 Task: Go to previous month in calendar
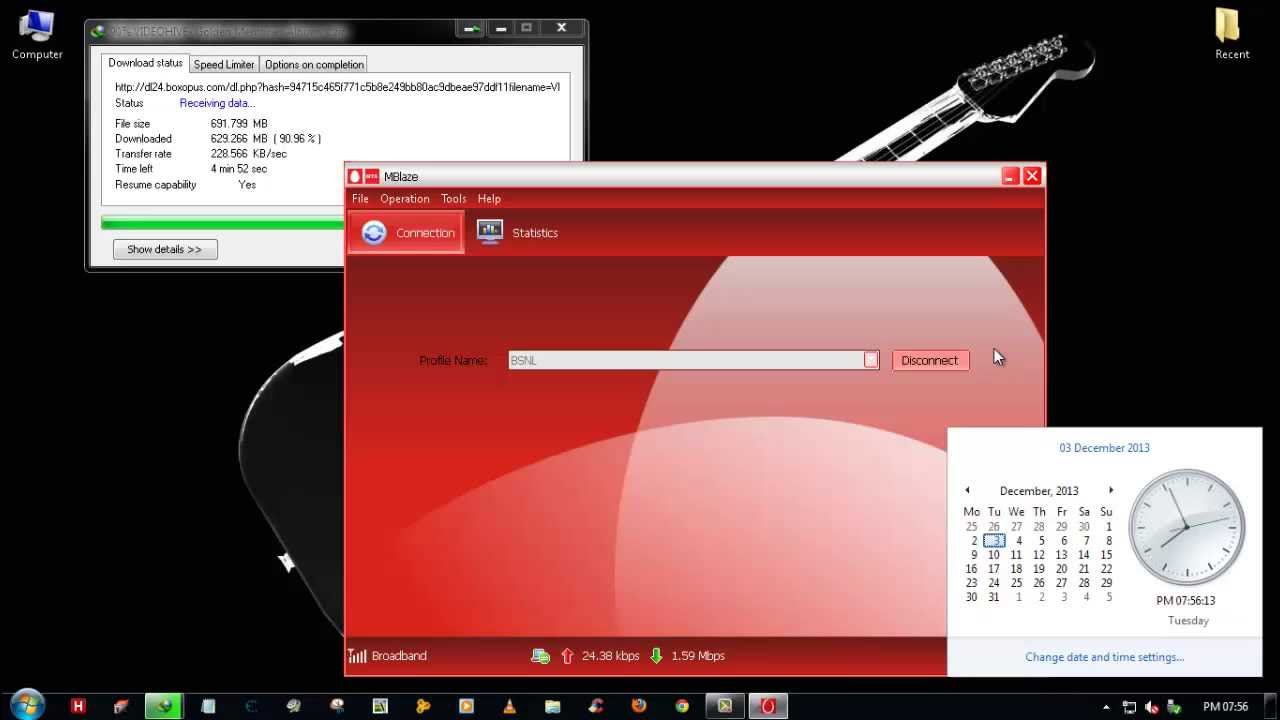pyautogui.click(x=967, y=490)
